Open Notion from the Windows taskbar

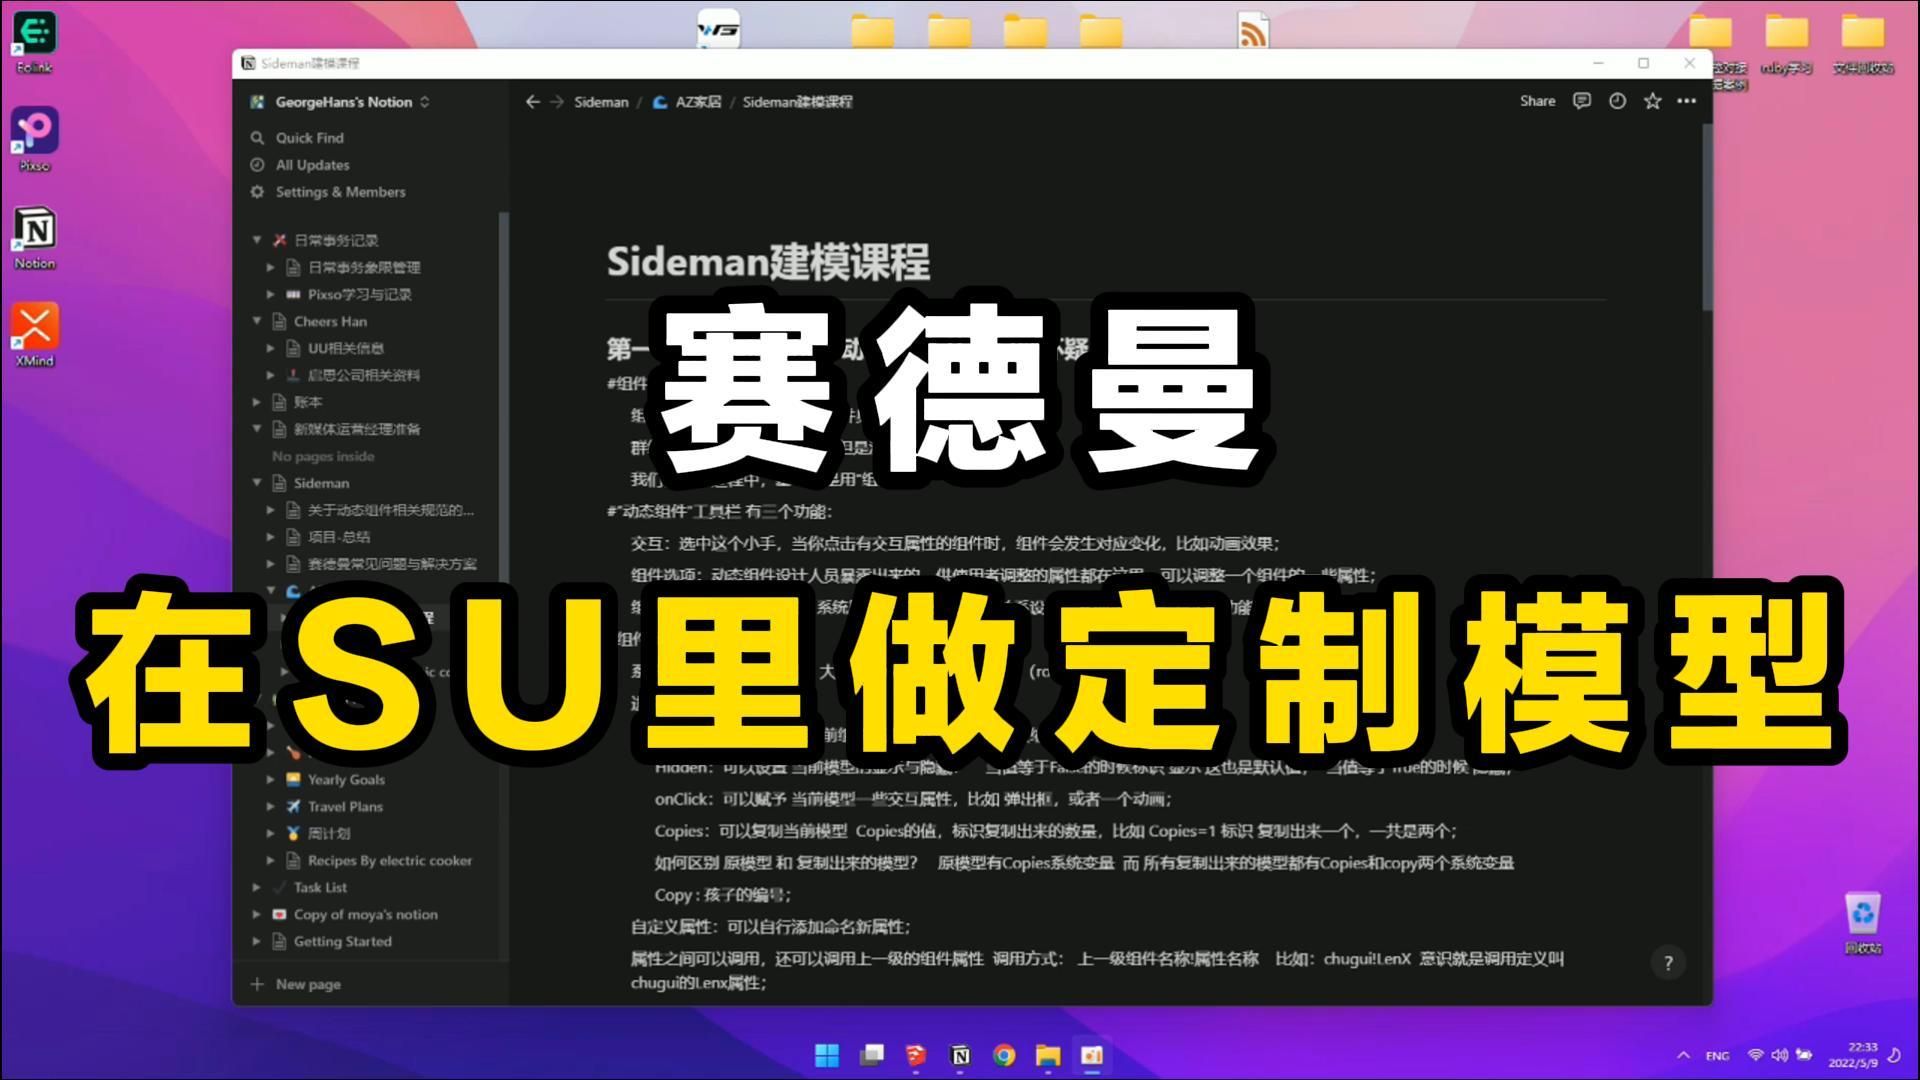(x=962, y=1055)
